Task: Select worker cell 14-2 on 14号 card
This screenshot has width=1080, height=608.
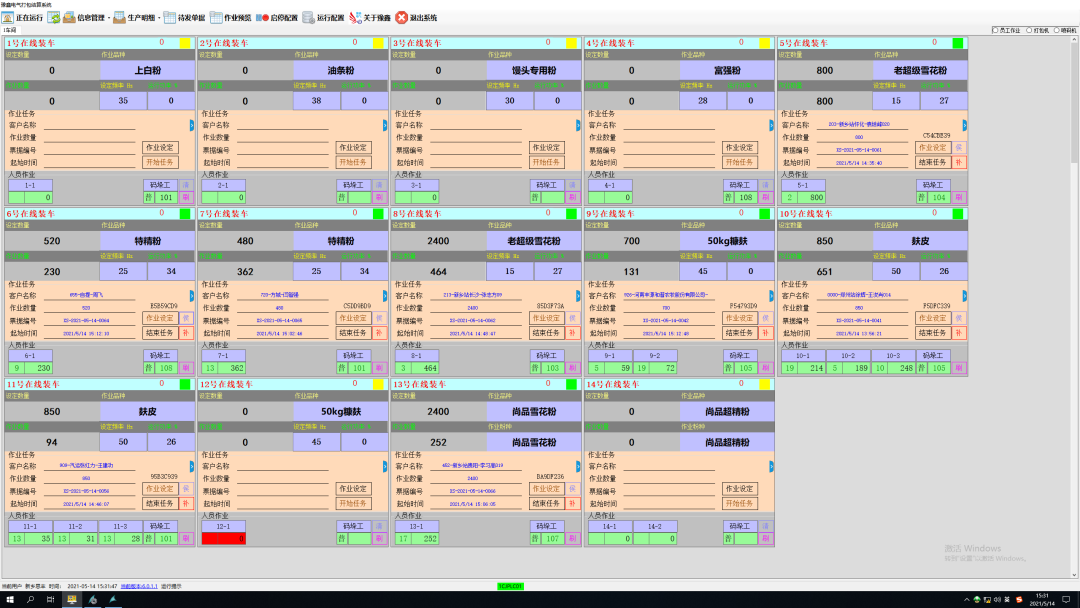Action: click(655, 526)
